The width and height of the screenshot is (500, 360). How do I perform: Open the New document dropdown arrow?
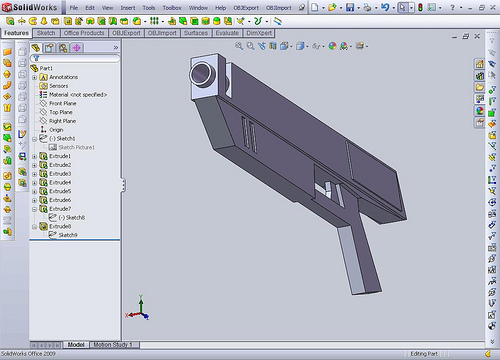click(323, 8)
